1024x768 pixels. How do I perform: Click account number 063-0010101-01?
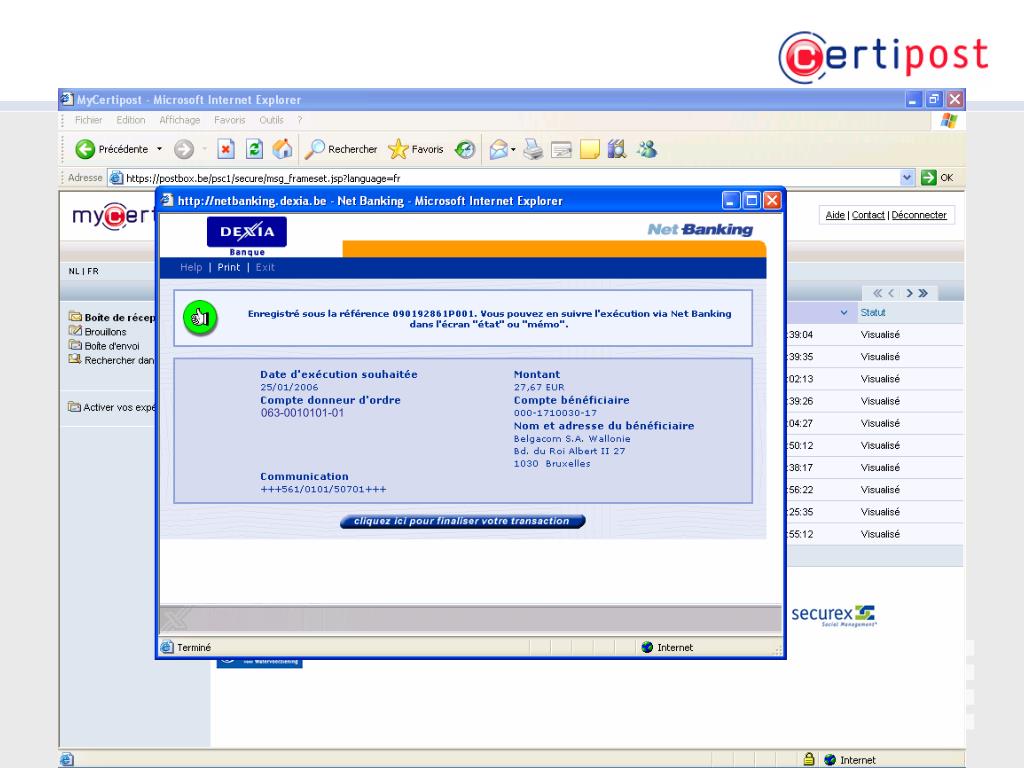tap(302, 413)
